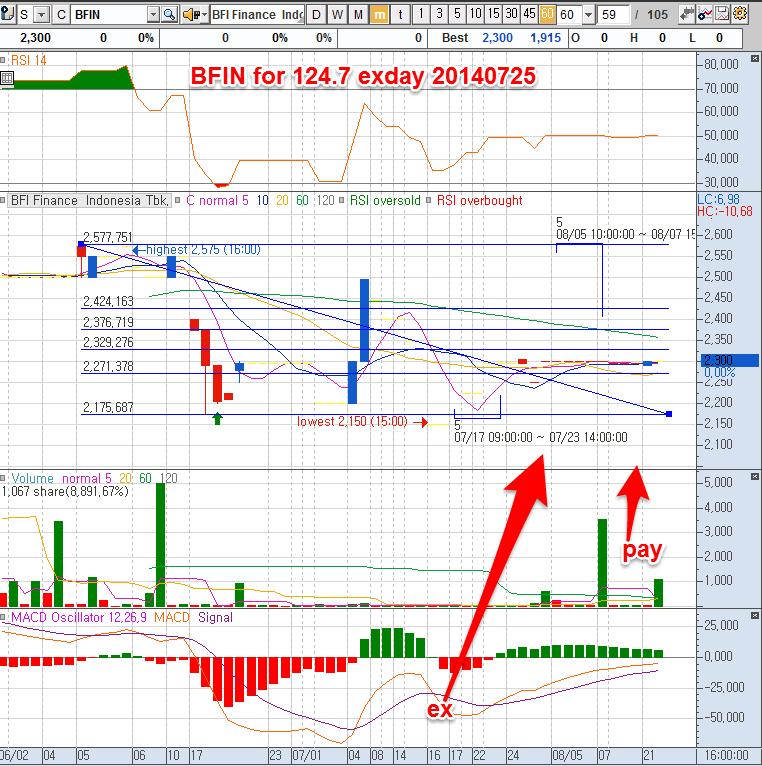The height and width of the screenshot is (766, 762).
Task: Close the MACD panel with its X
Action: [755, 616]
